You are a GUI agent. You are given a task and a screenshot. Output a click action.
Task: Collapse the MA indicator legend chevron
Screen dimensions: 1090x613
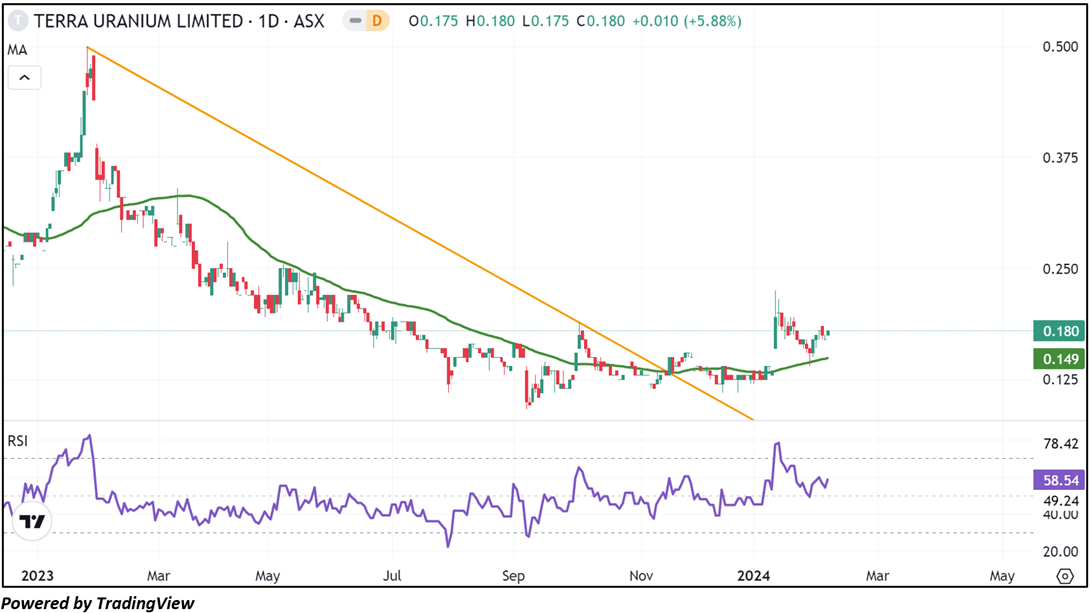[24, 77]
